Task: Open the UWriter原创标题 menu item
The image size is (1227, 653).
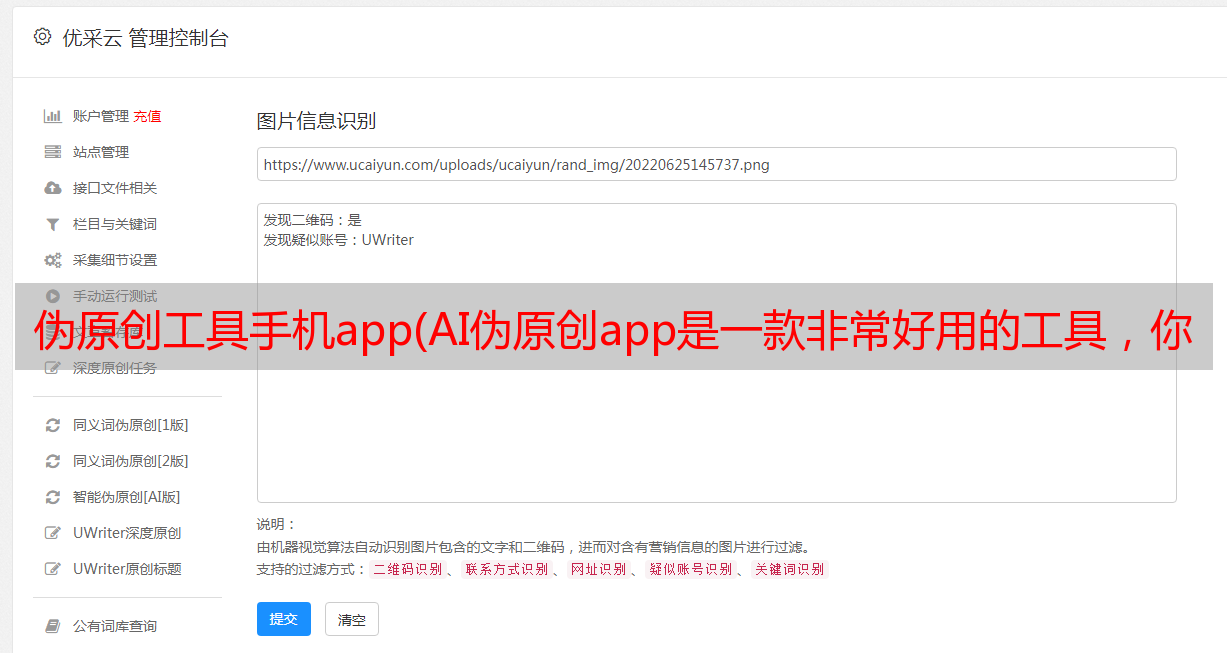Action: 127,569
